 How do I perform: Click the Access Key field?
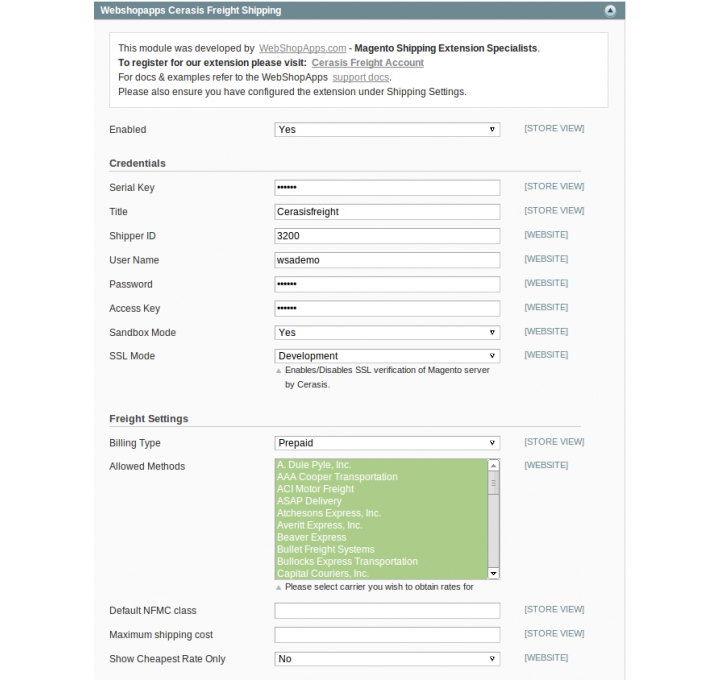click(x=387, y=308)
